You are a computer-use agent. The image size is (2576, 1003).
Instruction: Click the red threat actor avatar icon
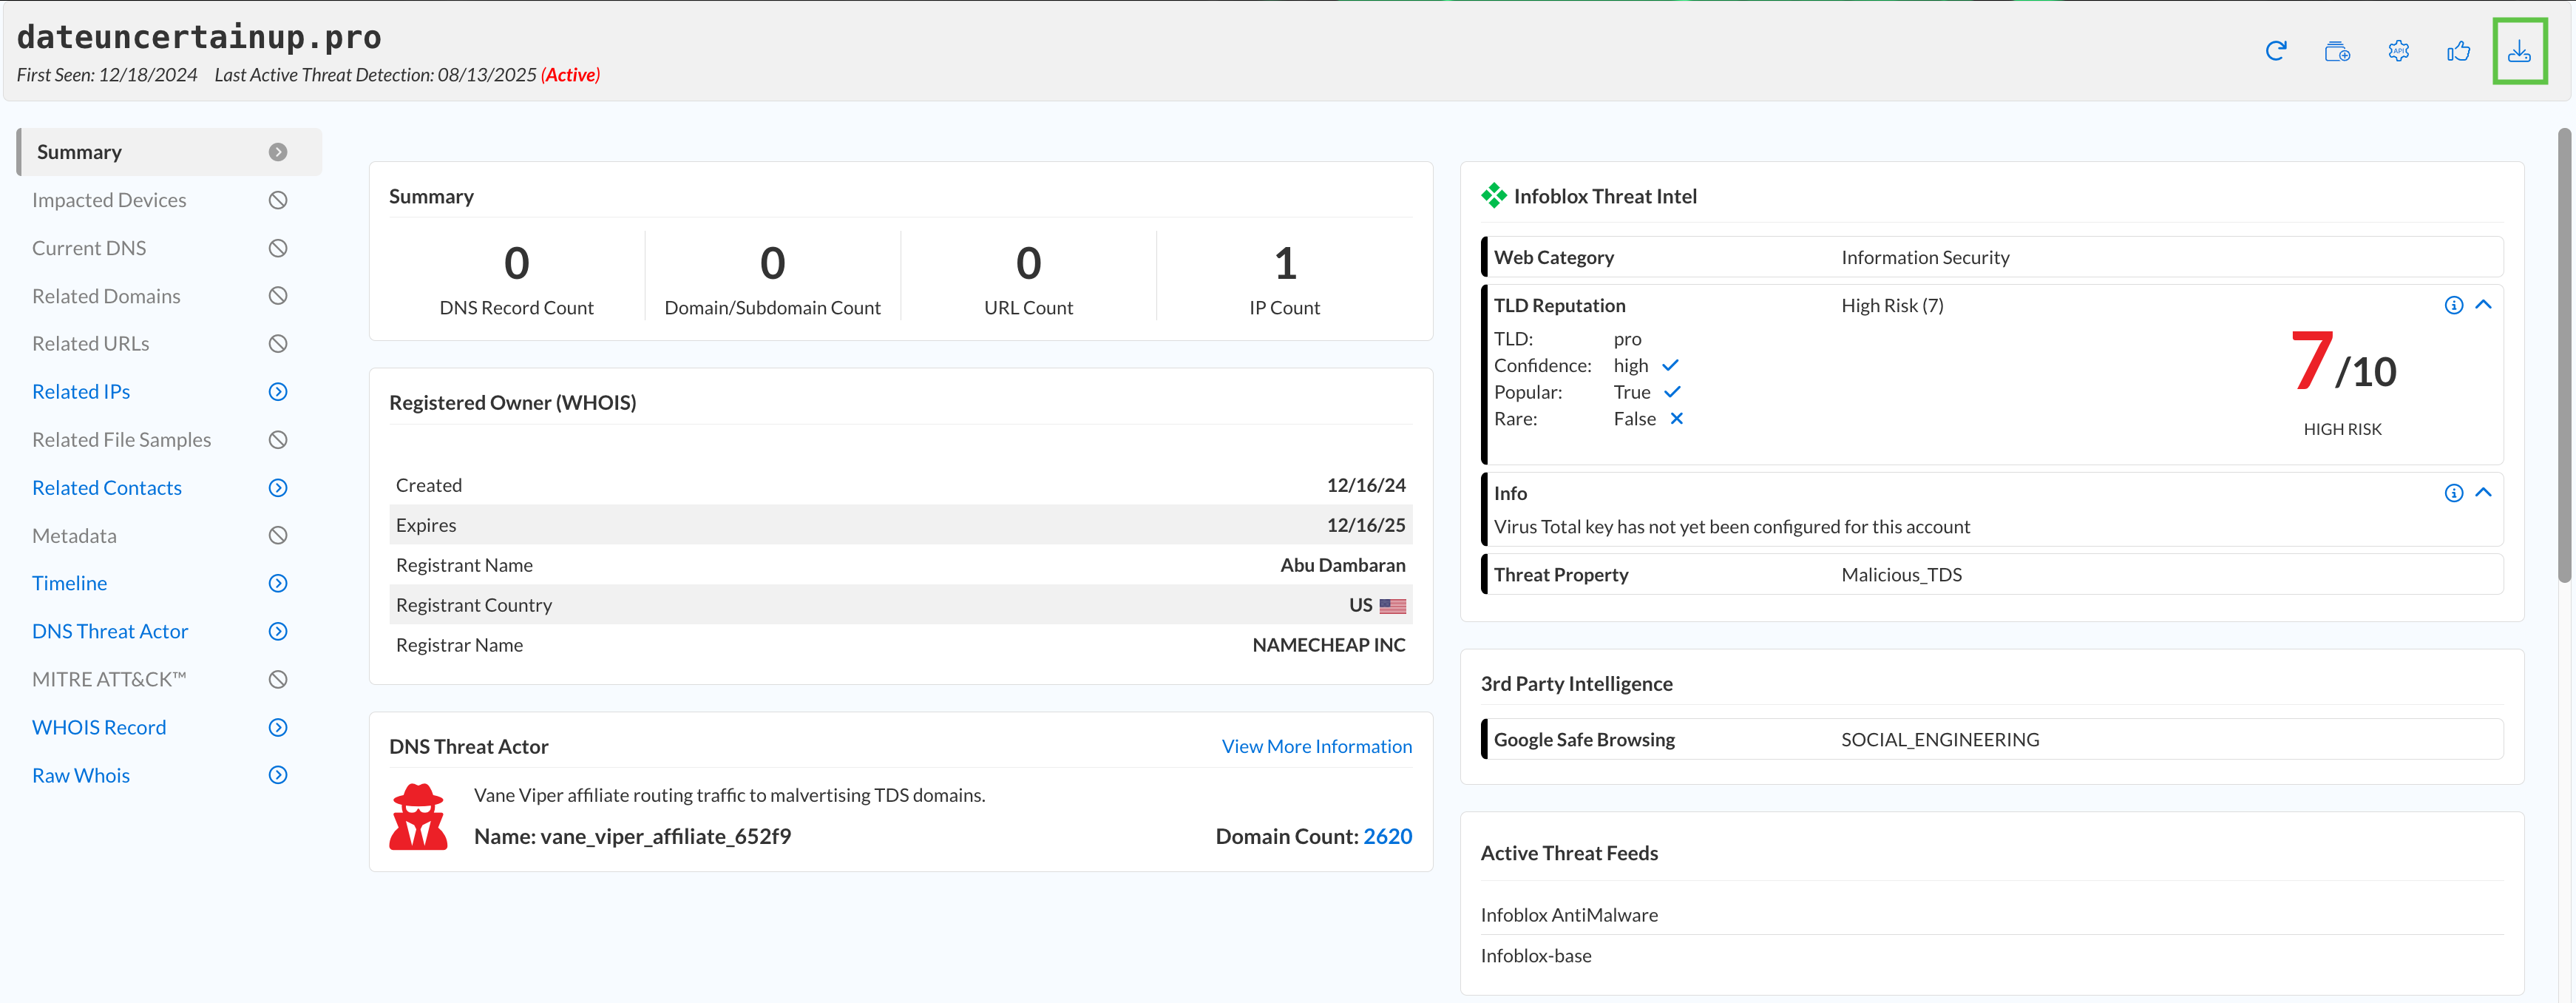(418, 817)
